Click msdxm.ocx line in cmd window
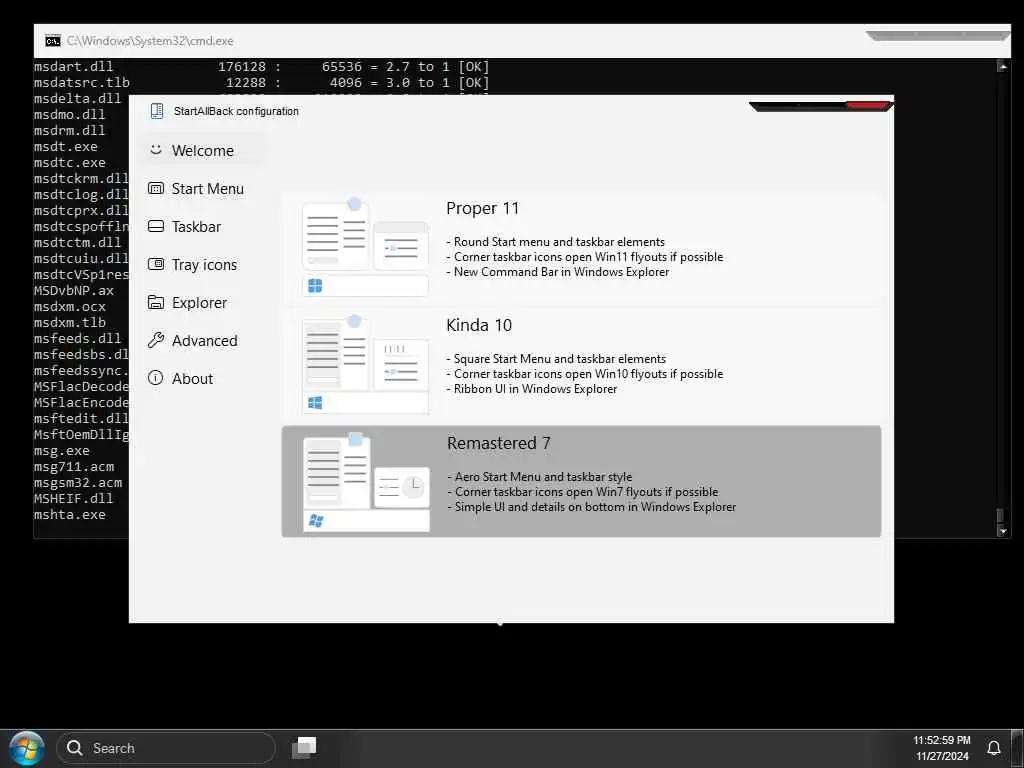The image size is (1024, 768). point(70,306)
